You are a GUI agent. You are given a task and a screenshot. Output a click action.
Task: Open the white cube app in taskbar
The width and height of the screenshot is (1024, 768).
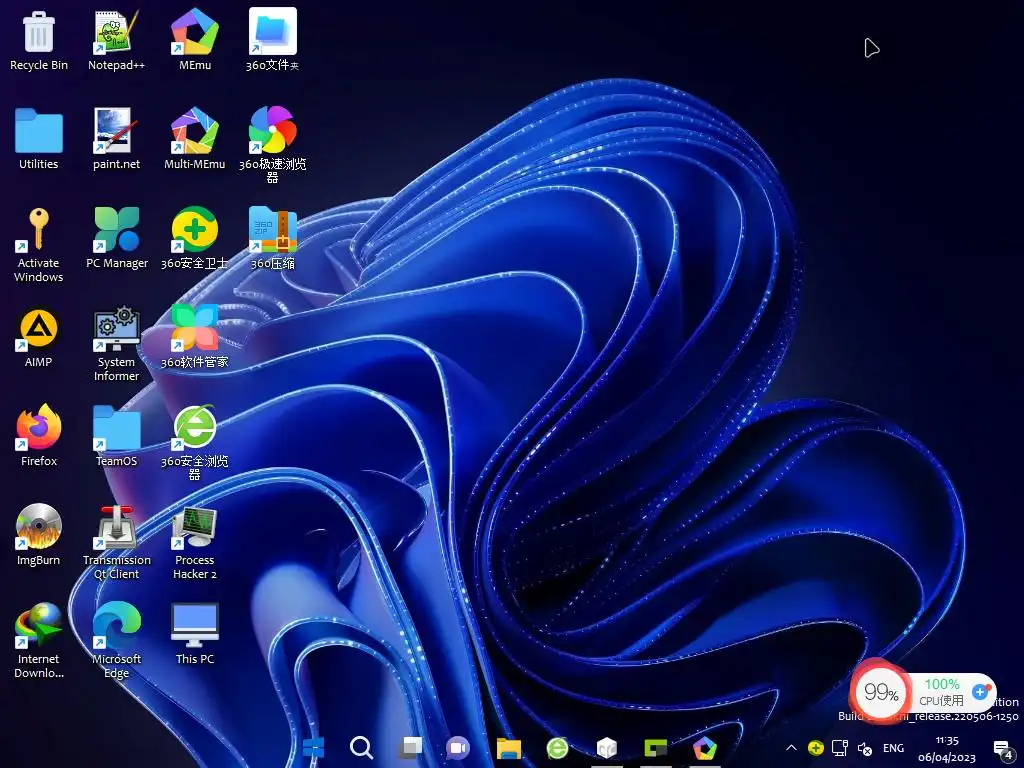[x=607, y=748]
